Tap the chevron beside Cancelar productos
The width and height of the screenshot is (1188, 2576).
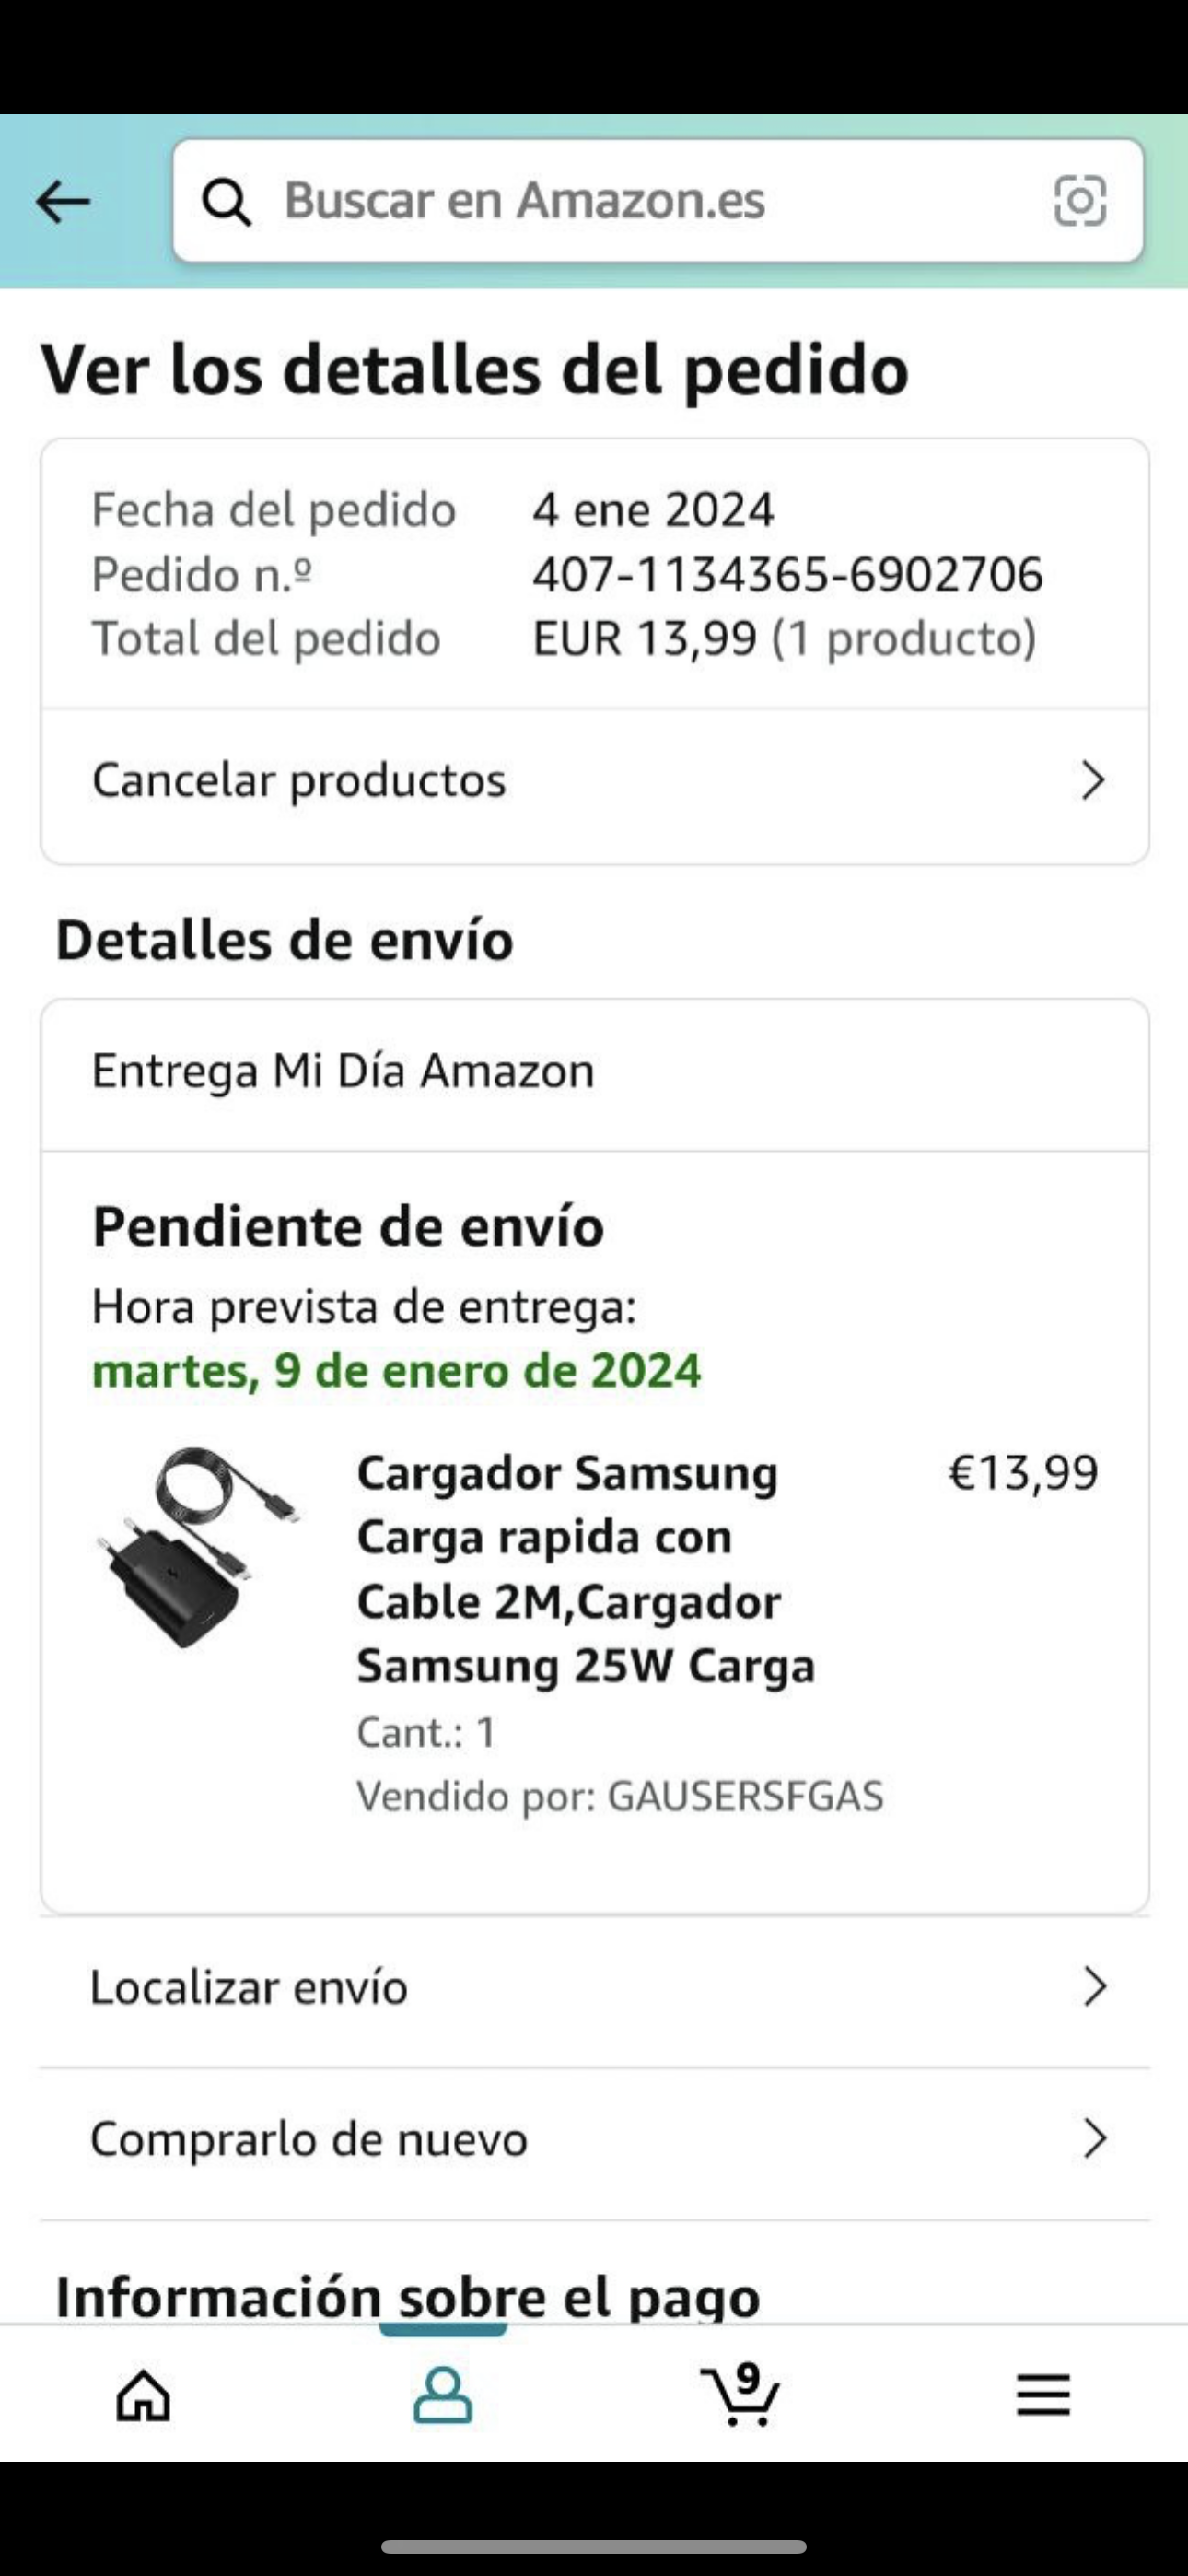(1093, 781)
